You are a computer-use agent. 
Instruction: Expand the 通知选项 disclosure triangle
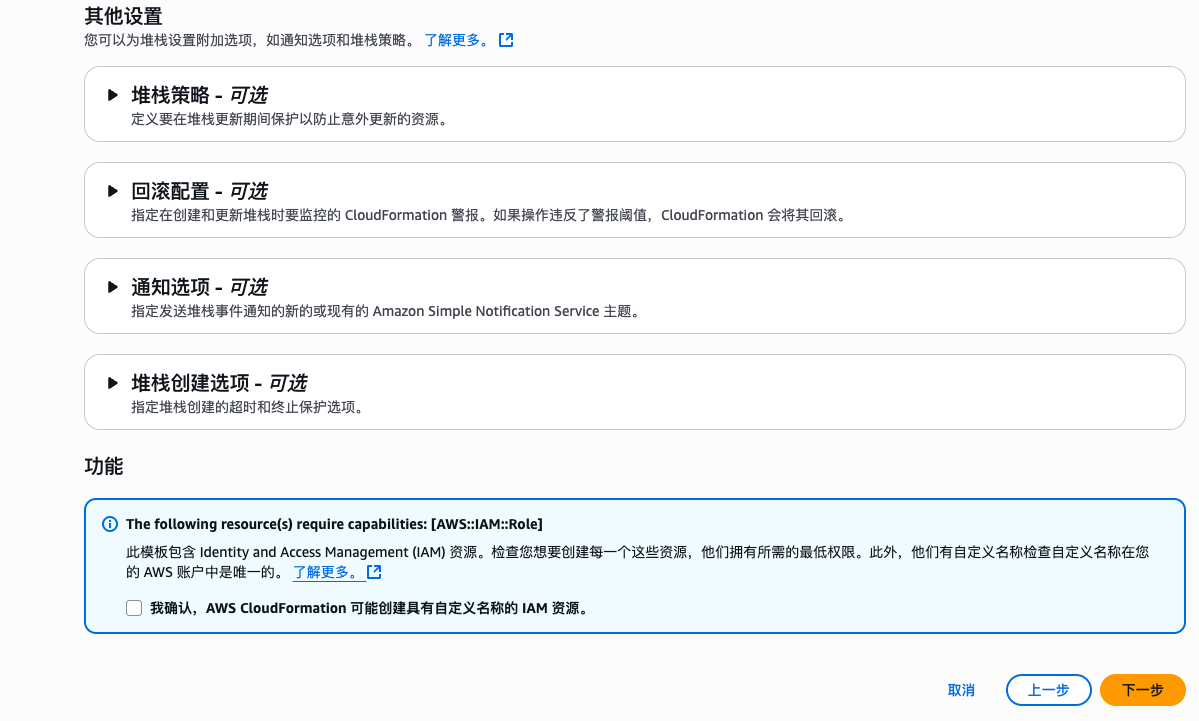pos(112,287)
